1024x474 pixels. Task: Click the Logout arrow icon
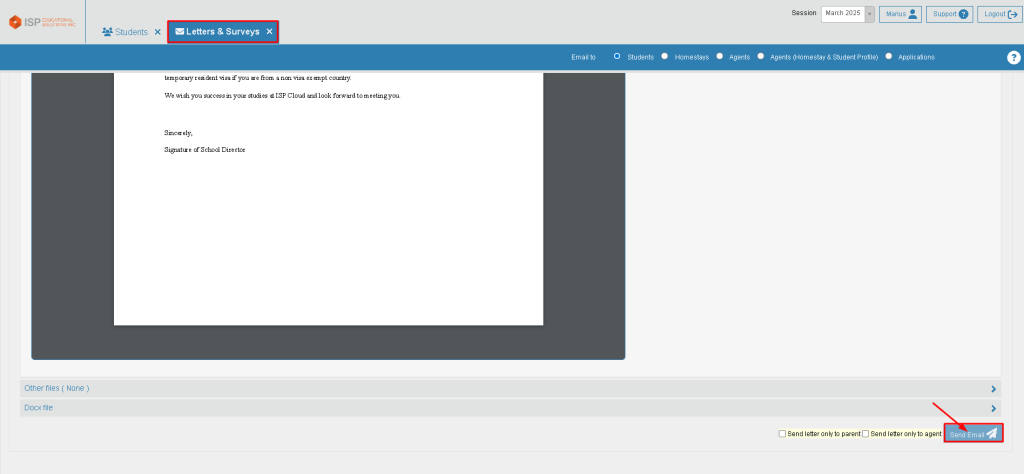(1013, 14)
